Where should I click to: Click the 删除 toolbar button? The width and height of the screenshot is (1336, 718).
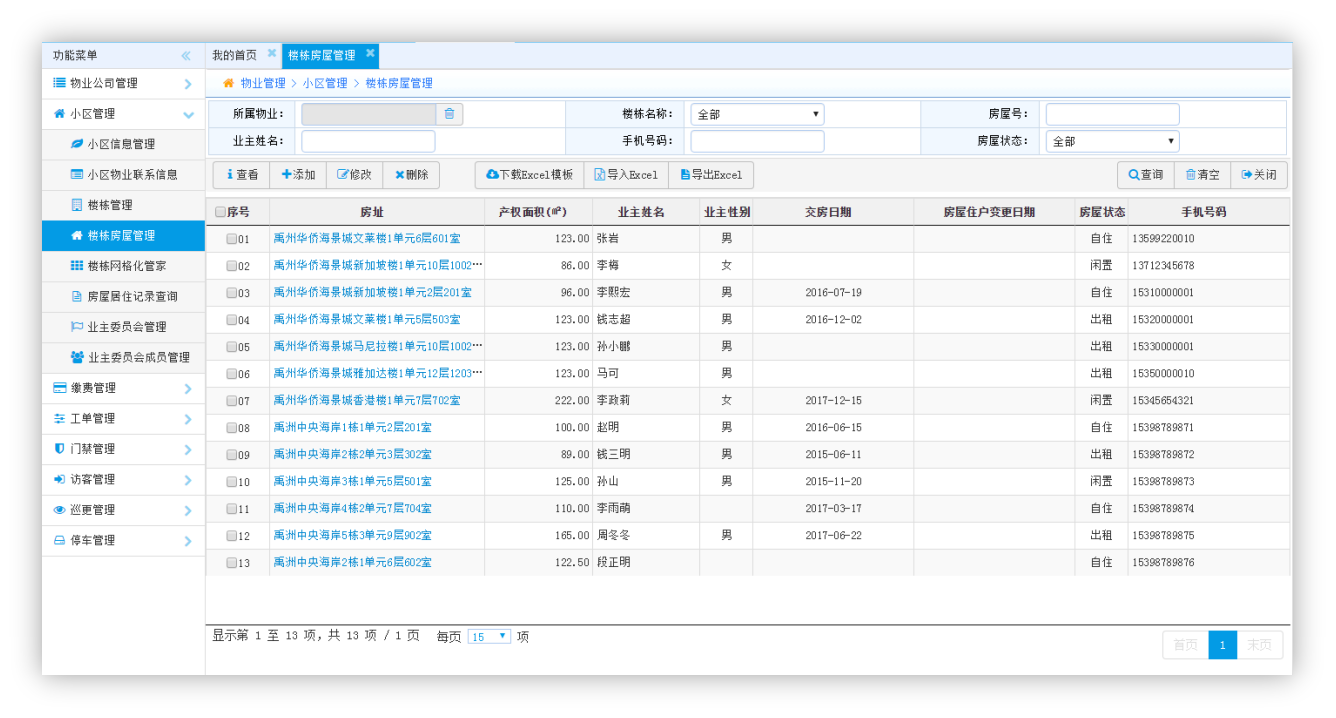410,175
